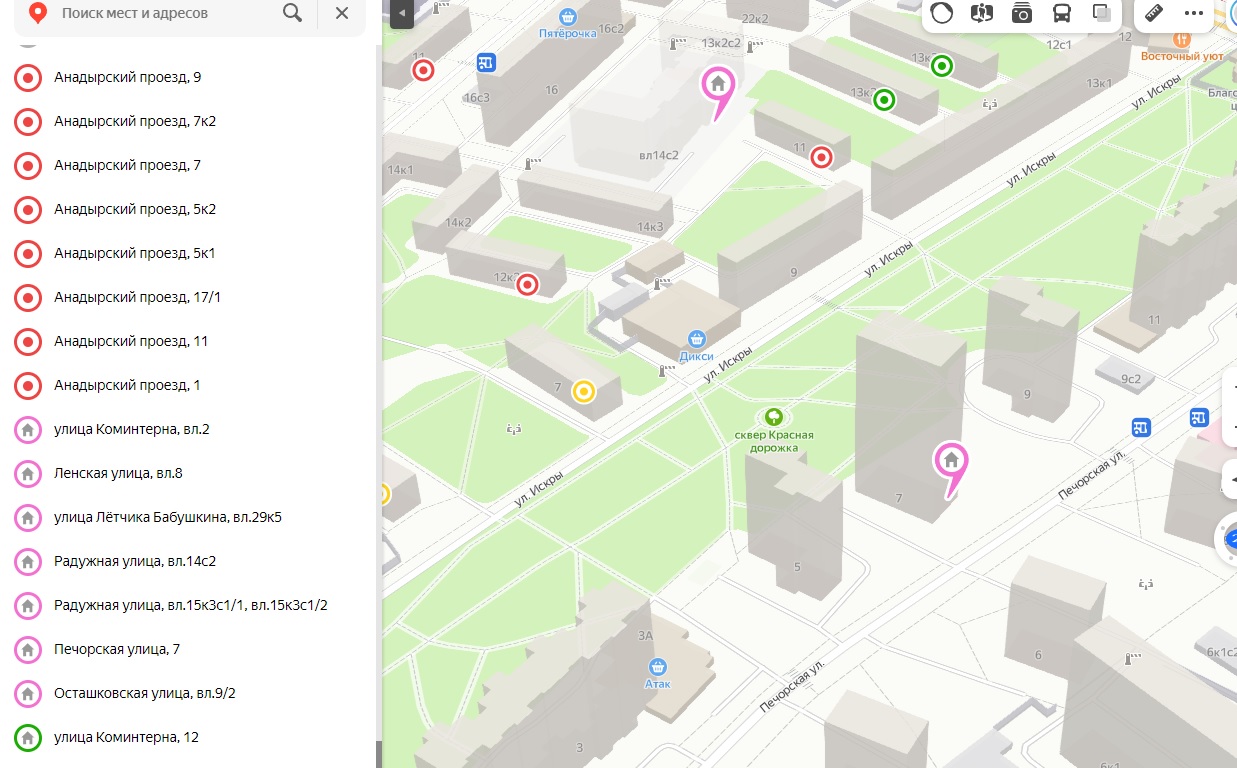Click building label 9с2
Viewport: 1237px width, 768px height.
[x=1131, y=379]
